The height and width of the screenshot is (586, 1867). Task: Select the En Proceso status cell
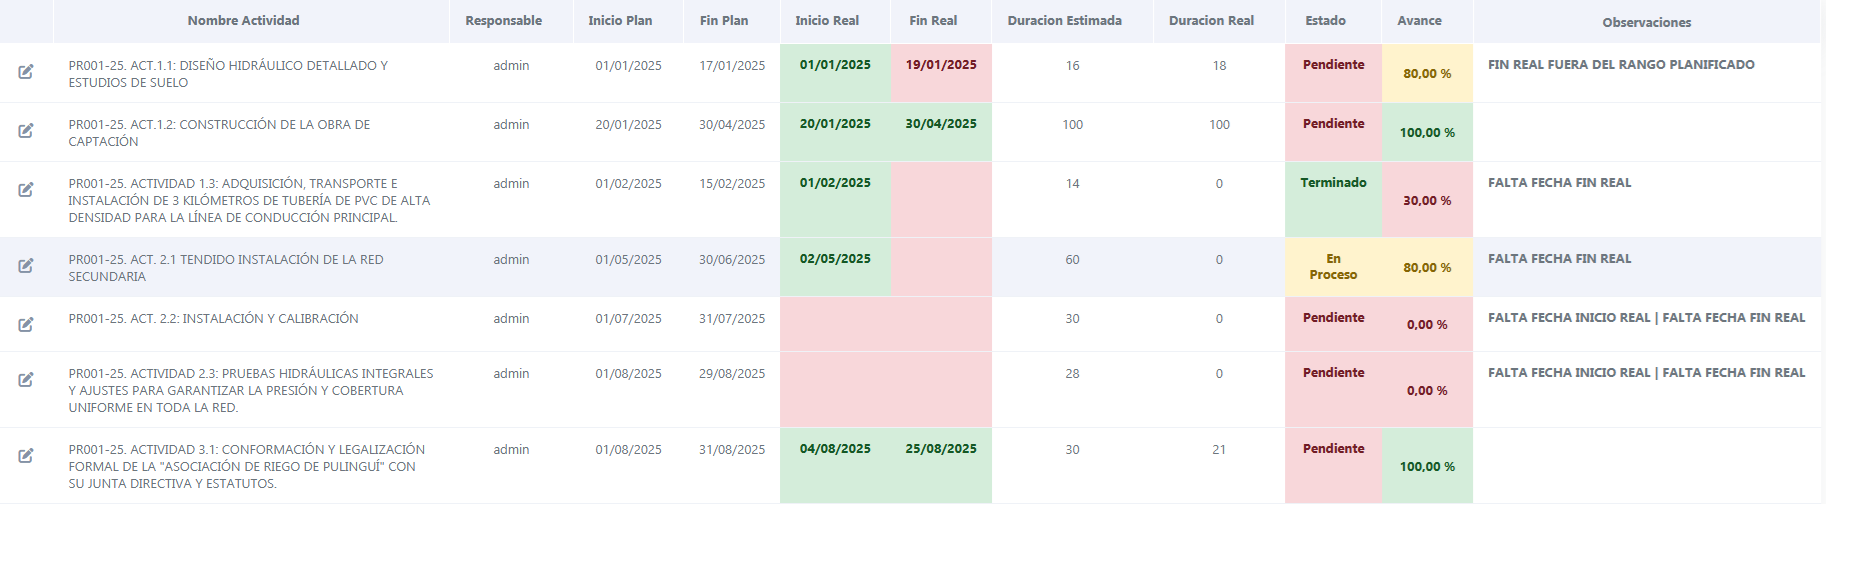(x=1333, y=267)
